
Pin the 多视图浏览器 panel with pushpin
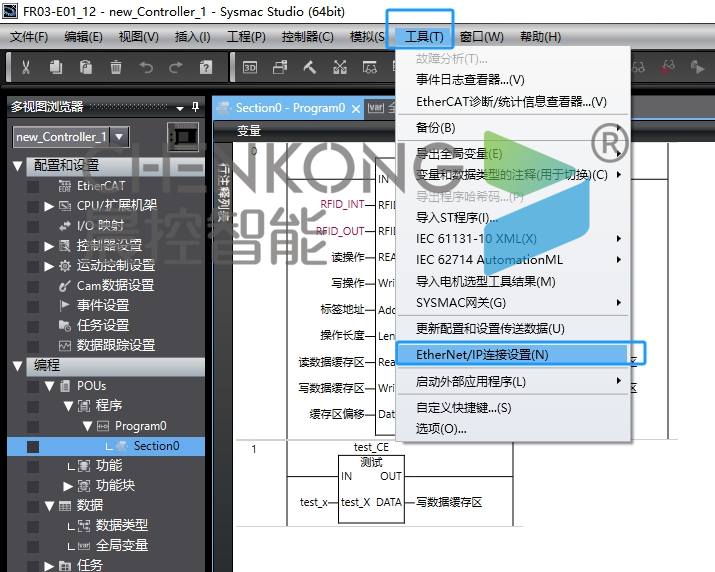195,107
